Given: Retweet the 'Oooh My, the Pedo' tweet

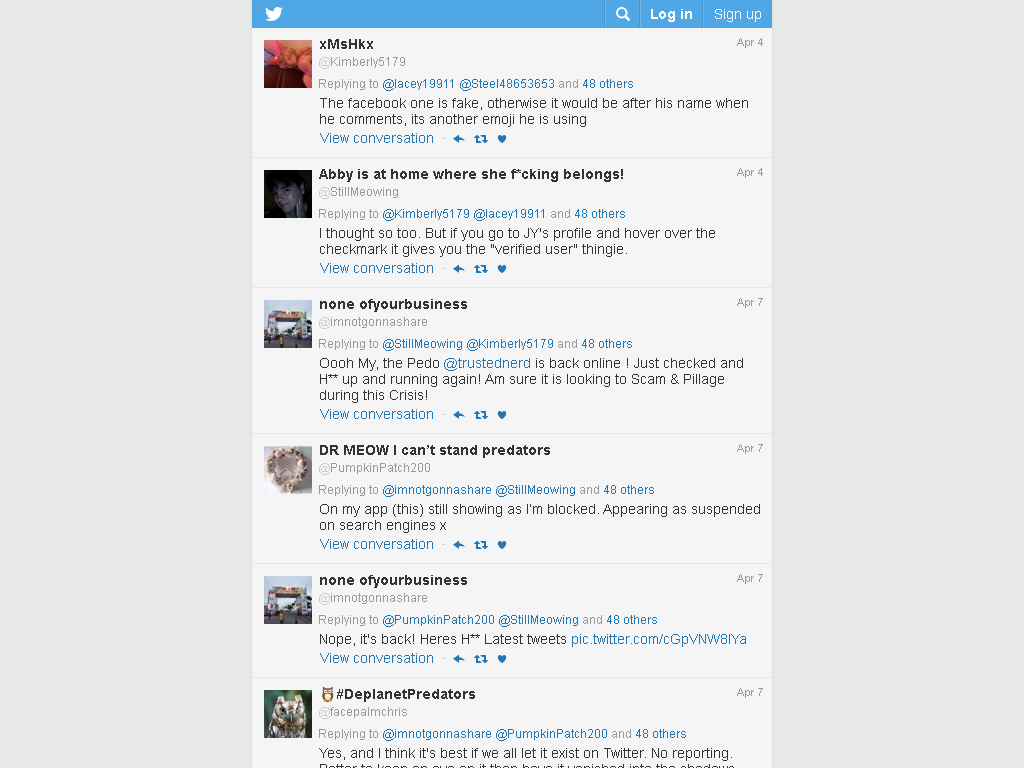Looking at the screenshot, I should tap(481, 415).
